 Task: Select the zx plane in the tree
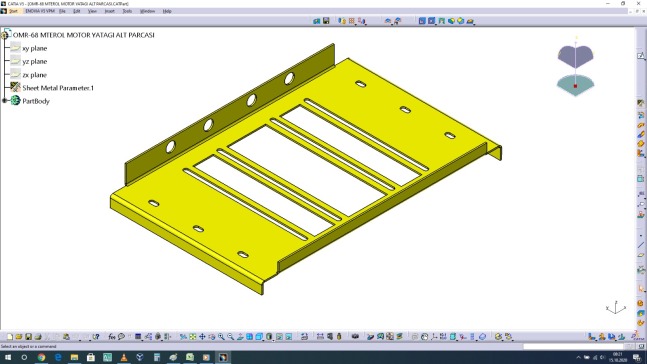tap(35, 75)
